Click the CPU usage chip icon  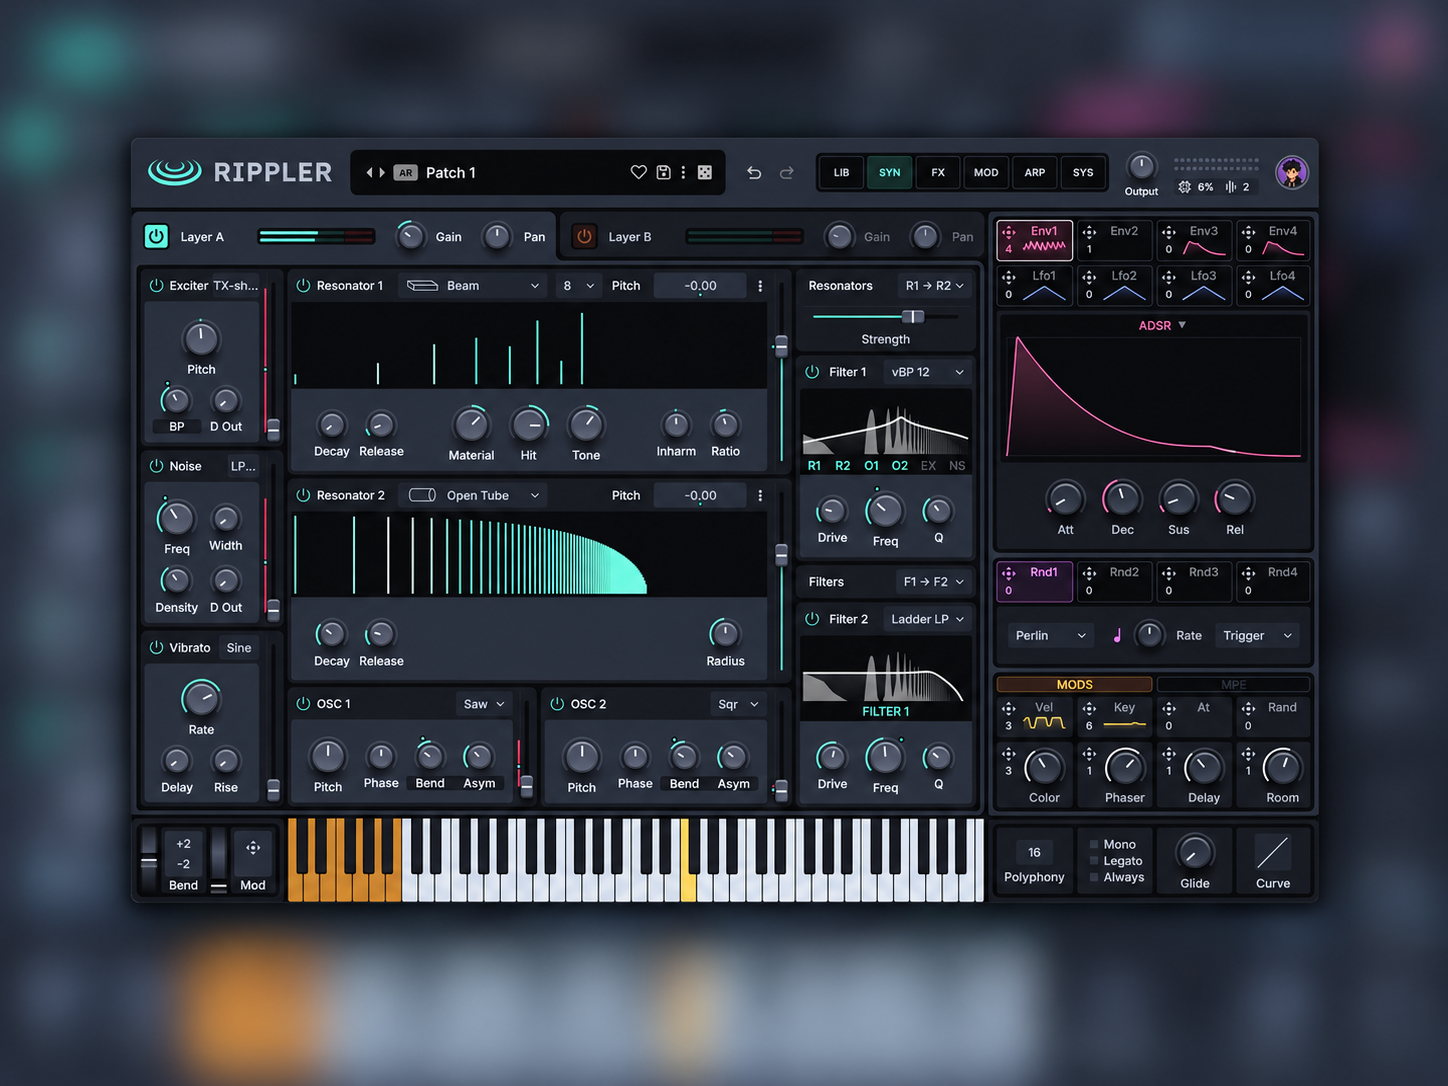click(1185, 187)
